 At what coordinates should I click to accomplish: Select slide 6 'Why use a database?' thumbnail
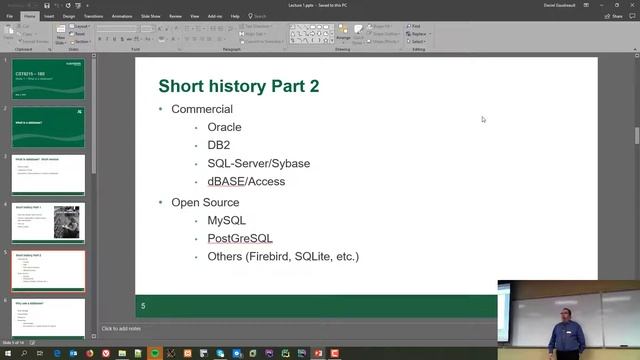pyautogui.click(x=48, y=319)
